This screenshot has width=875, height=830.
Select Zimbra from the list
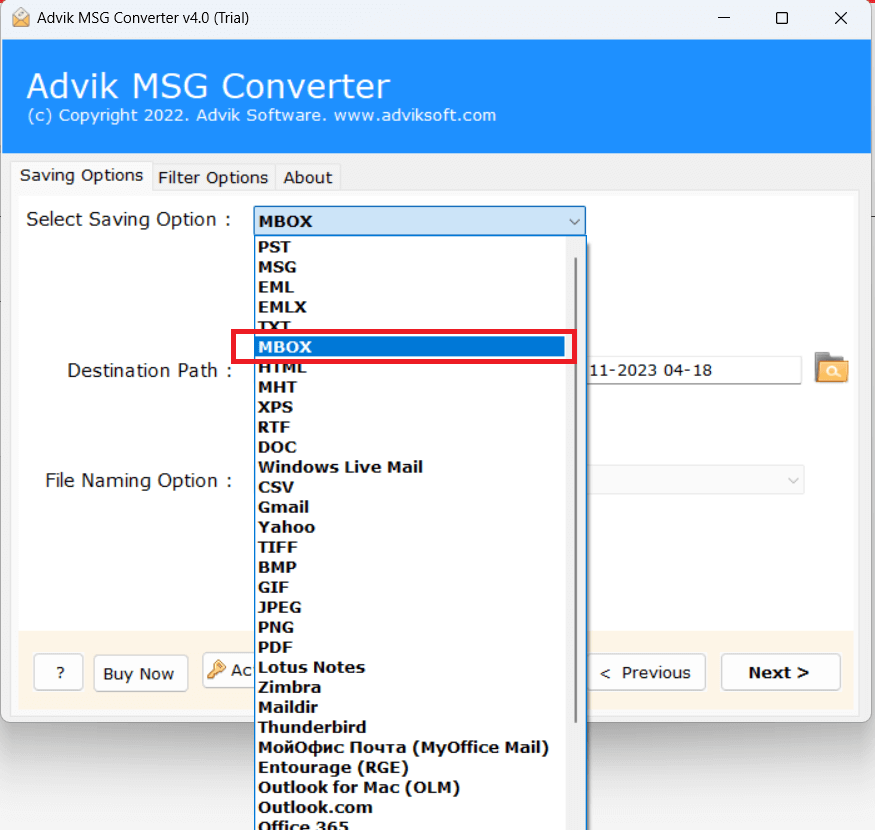[x=411, y=687]
